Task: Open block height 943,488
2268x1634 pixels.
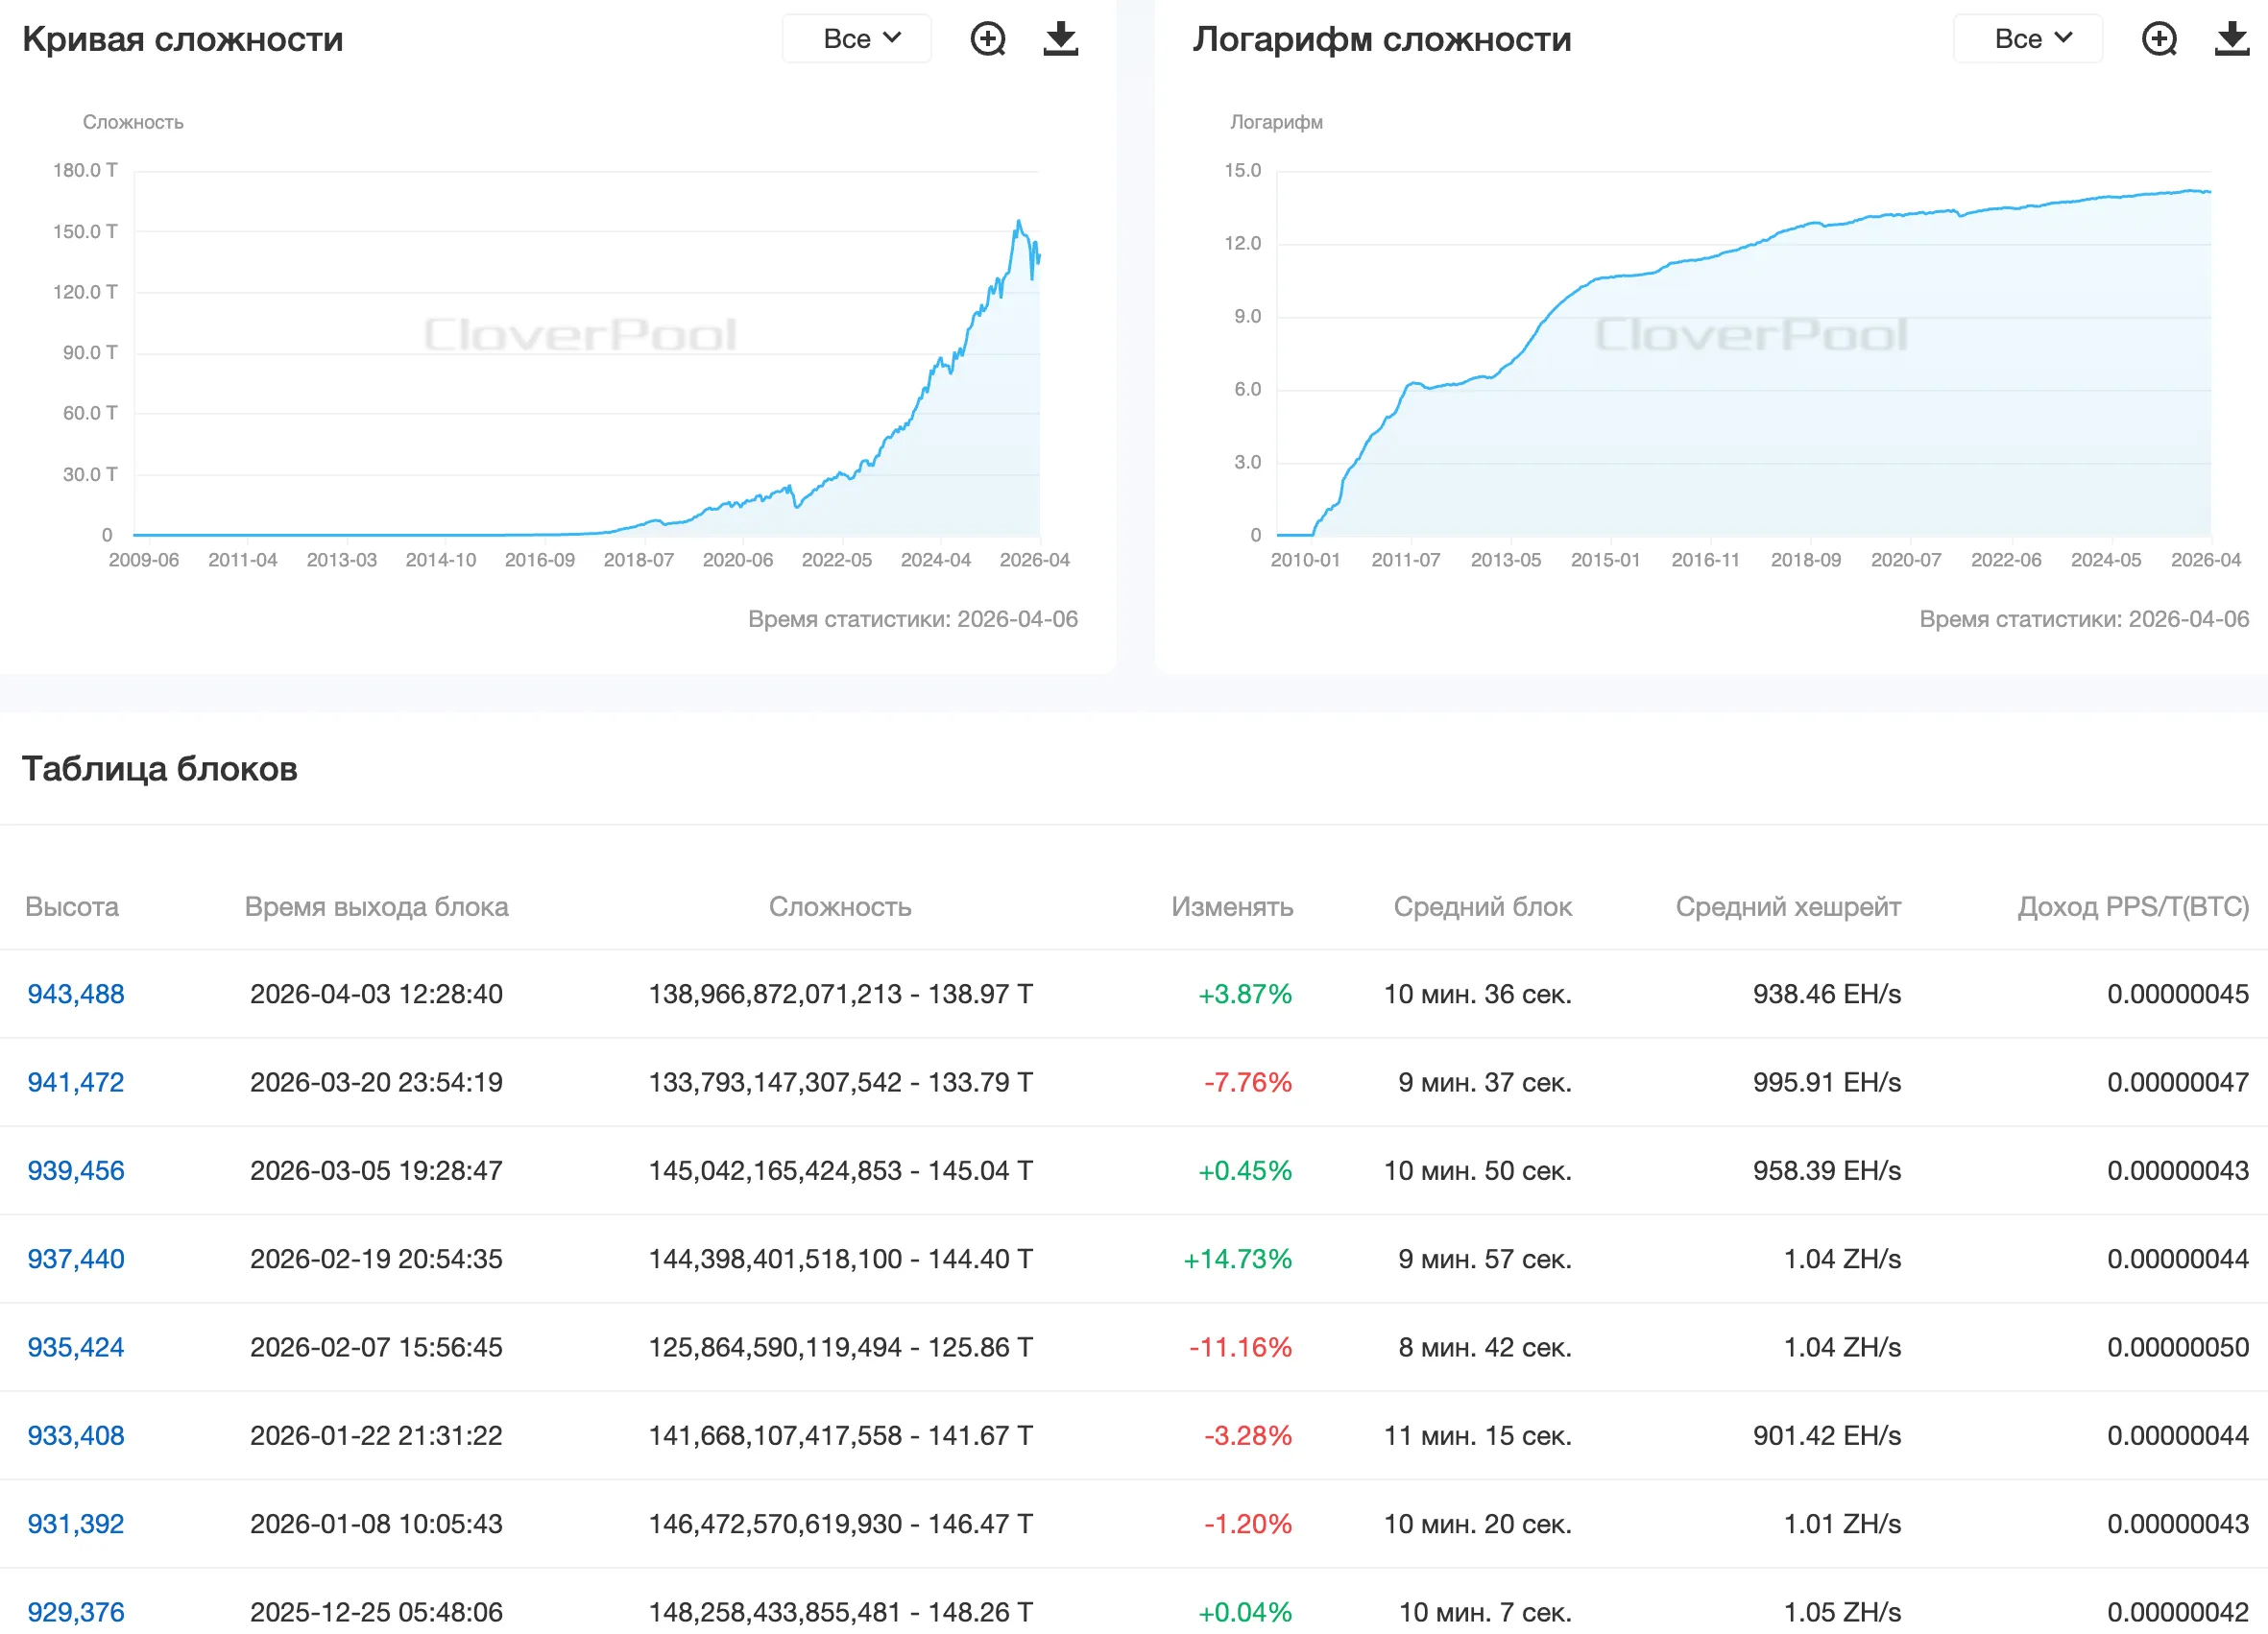Action: [76, 994]
